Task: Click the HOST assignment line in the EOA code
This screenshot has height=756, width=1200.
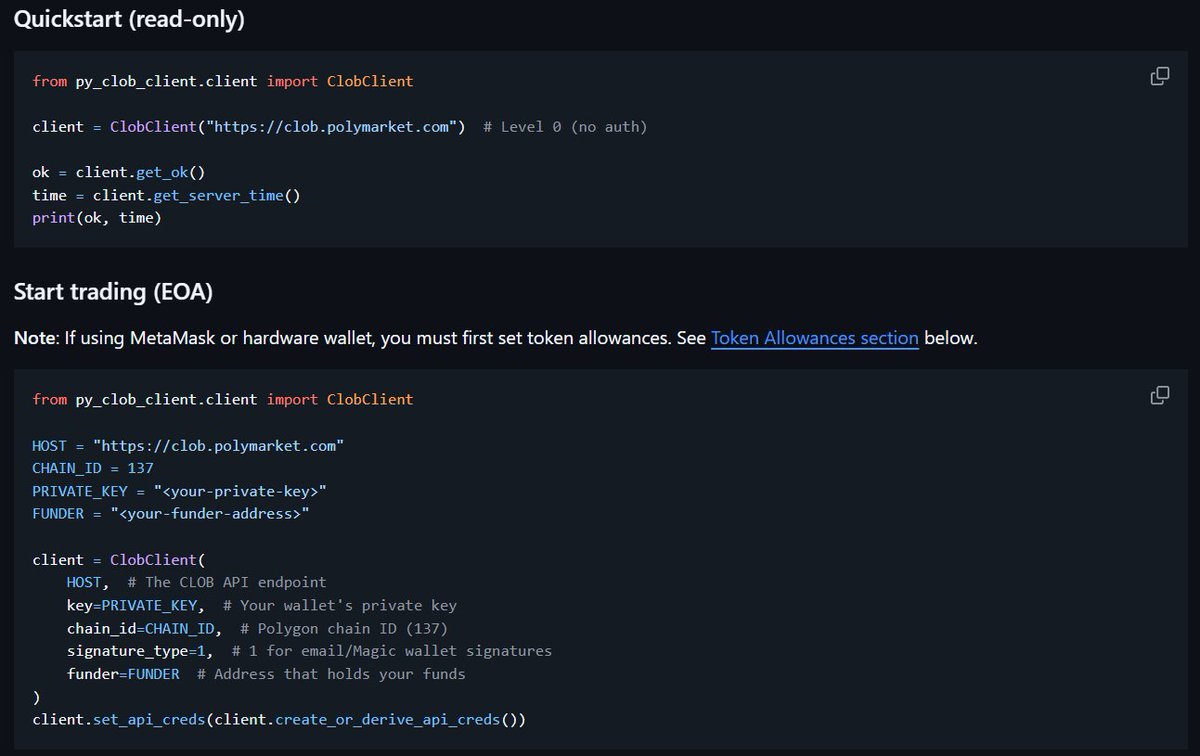Action: (188, 446)
